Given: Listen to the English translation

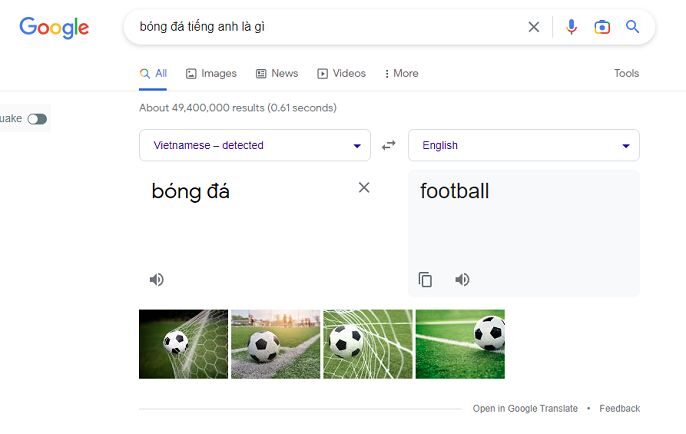Looking at the screenshot, I should (x=462, y=280).
